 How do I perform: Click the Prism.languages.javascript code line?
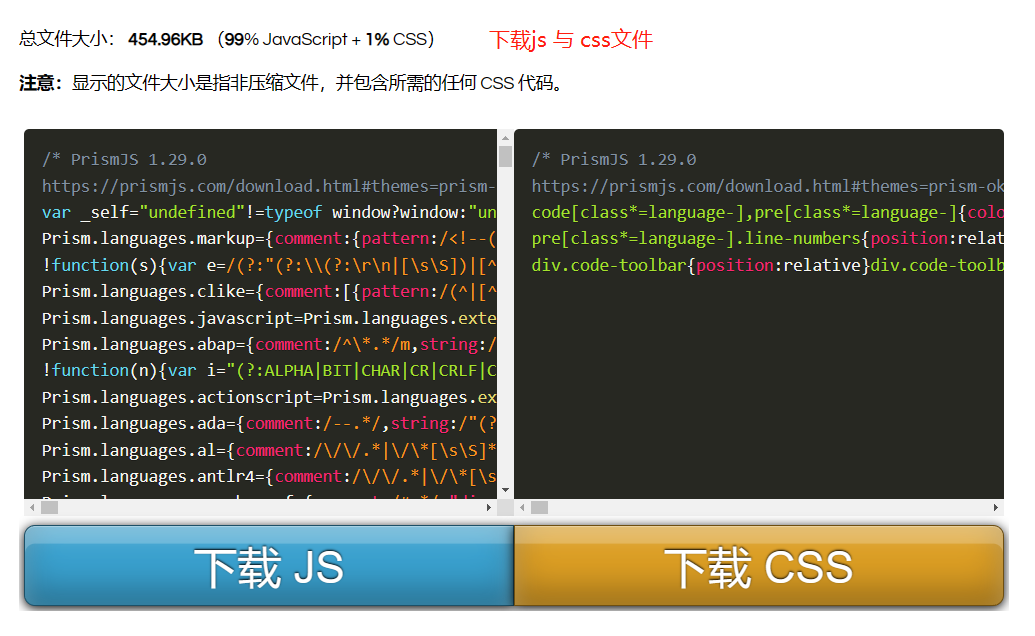click(x=269, y=318)
